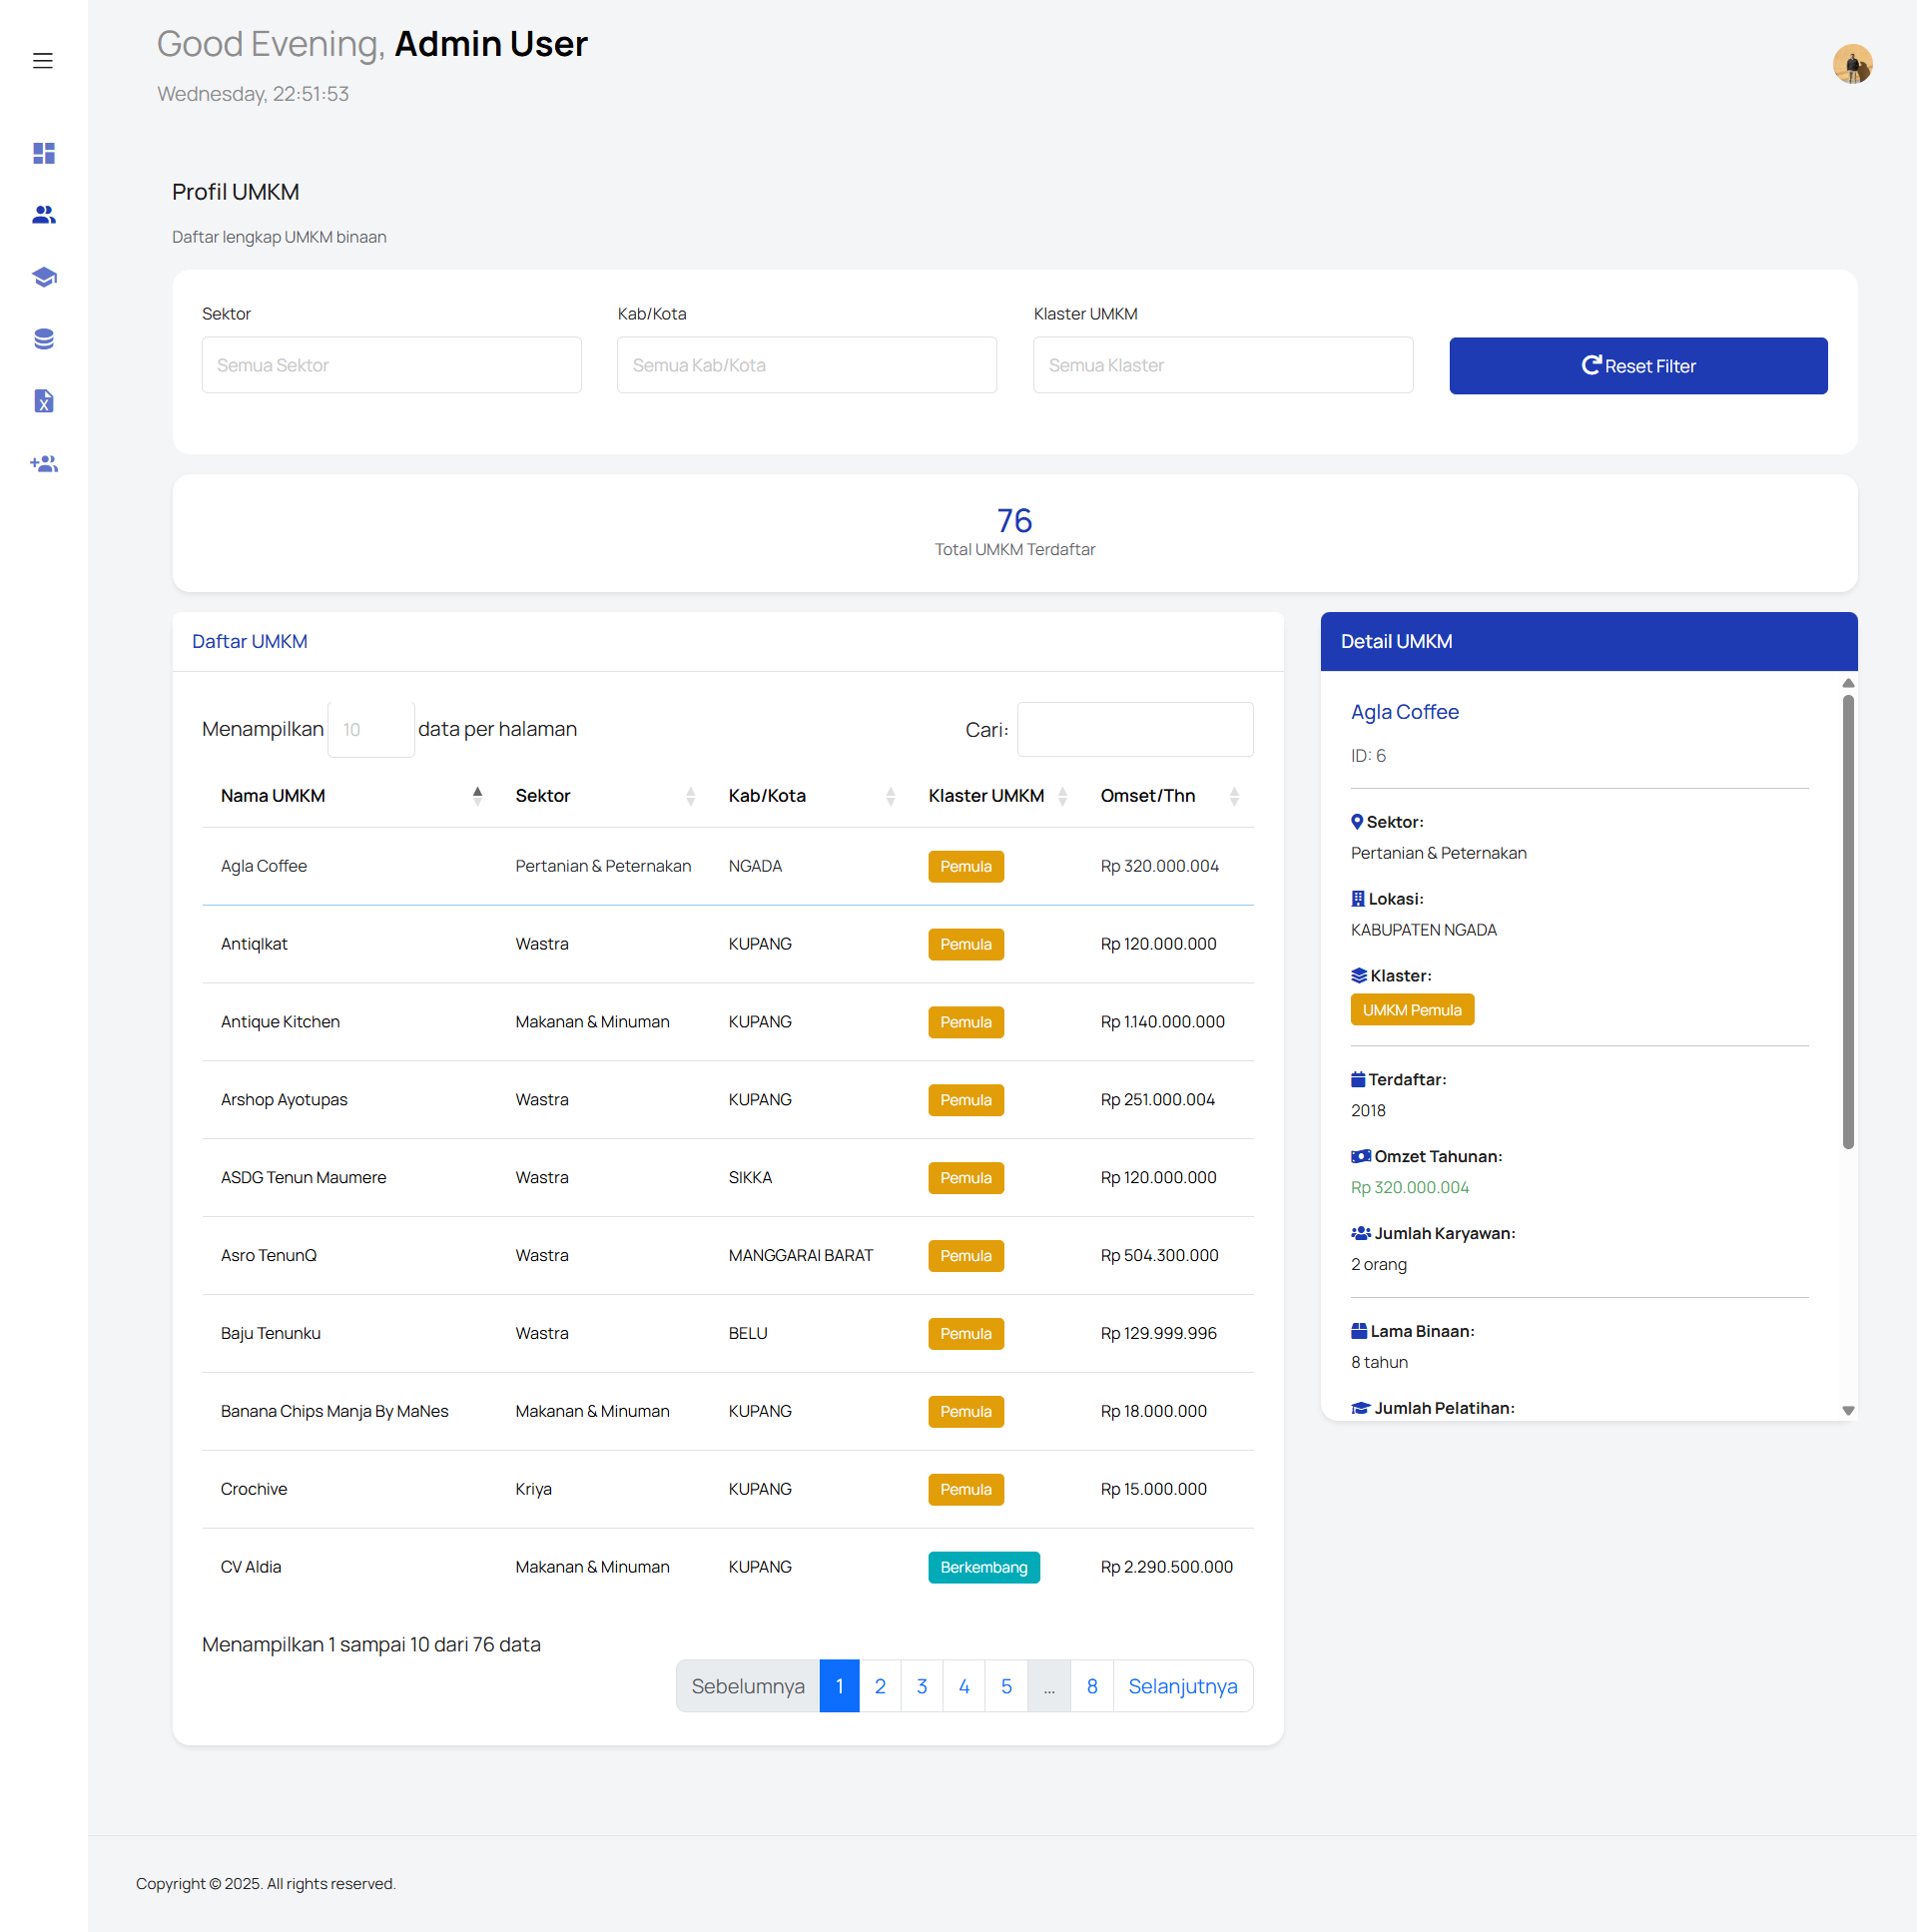Click the Detail UMKM panel scrollbar

pos(1847,920)
